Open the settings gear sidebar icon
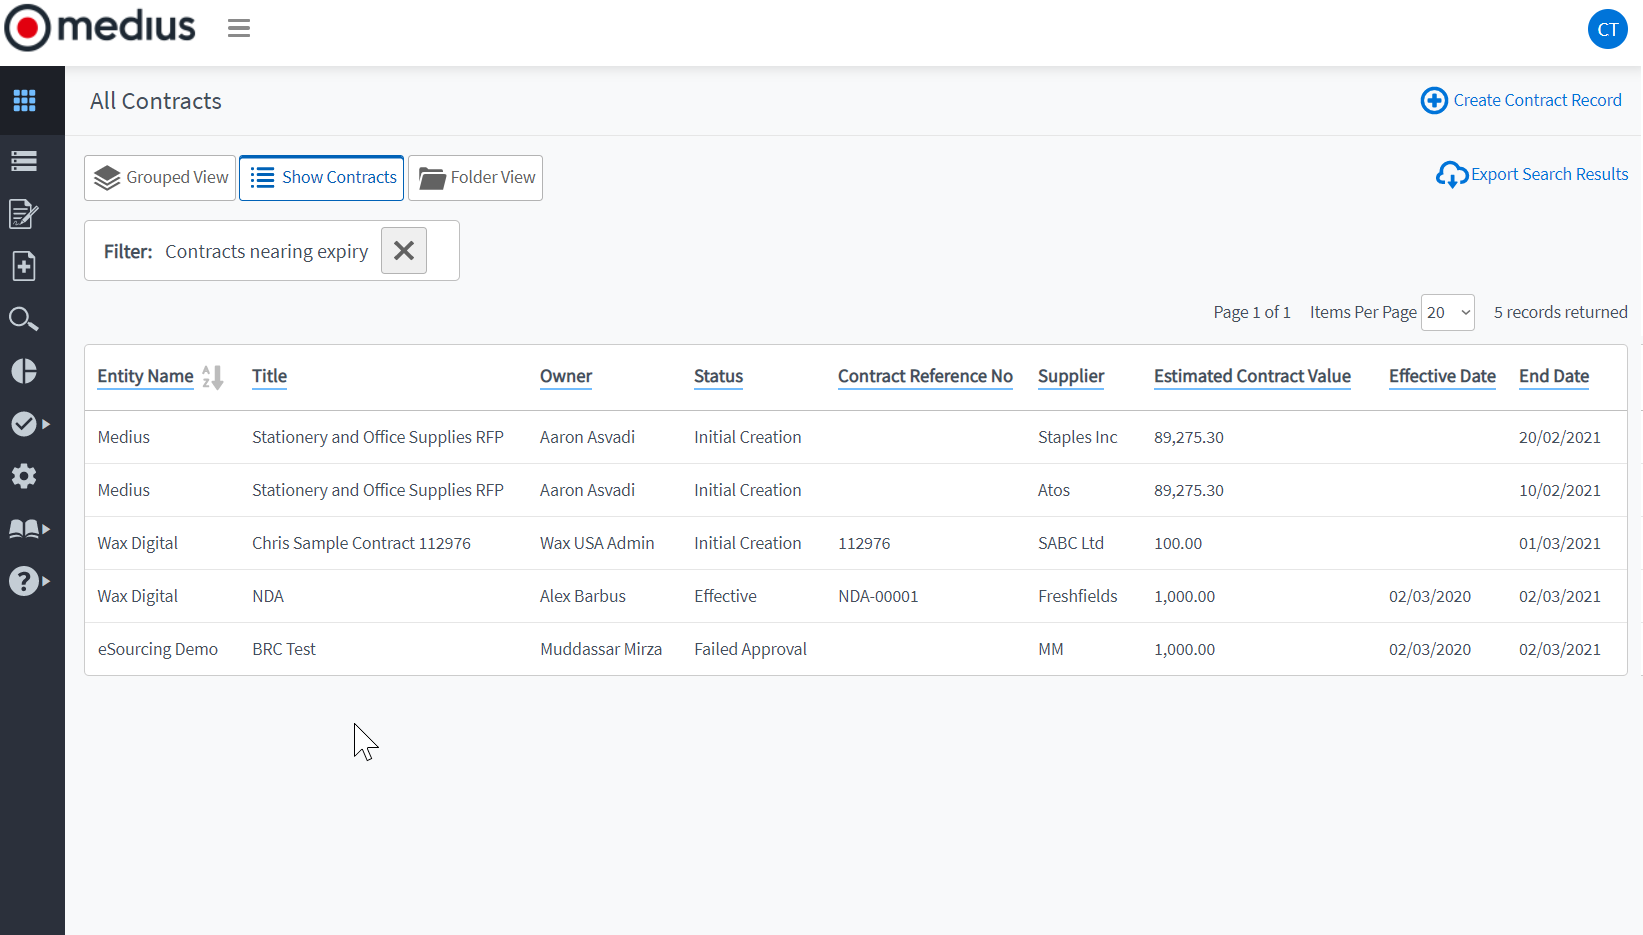The width and height of the screenshot is (1643, 935). click(24, 476)
